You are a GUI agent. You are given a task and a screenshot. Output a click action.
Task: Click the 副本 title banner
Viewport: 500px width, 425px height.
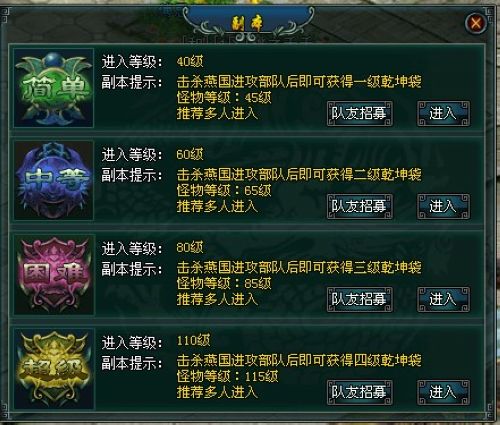click(x=248, y=23)
